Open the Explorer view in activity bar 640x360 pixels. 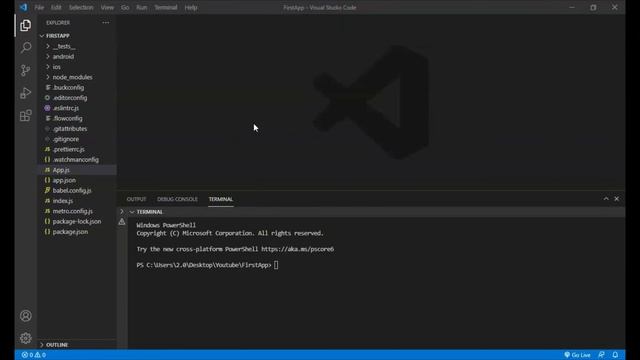pyautogui.click(x=26, y=25)
